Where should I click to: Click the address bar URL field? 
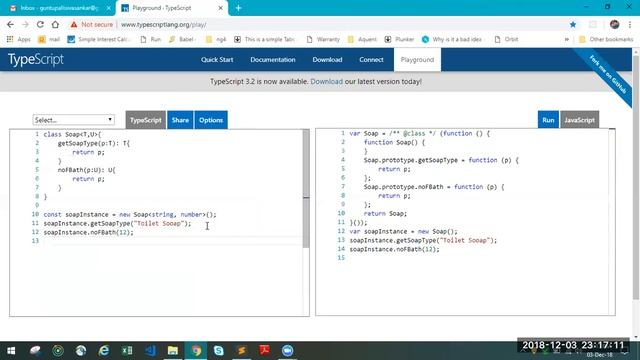click(x=343, y=24)
